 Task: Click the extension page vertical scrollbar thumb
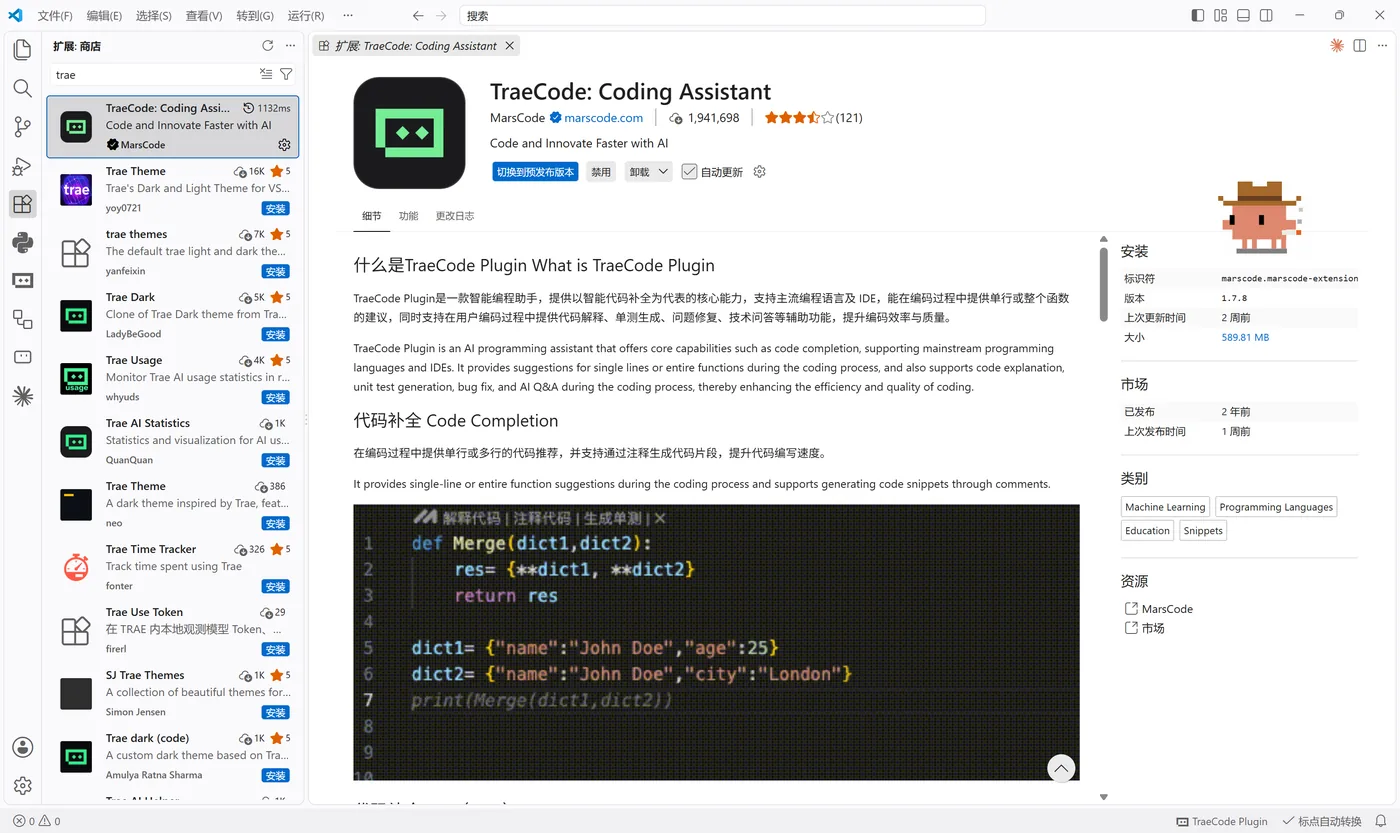point(1104,284)
